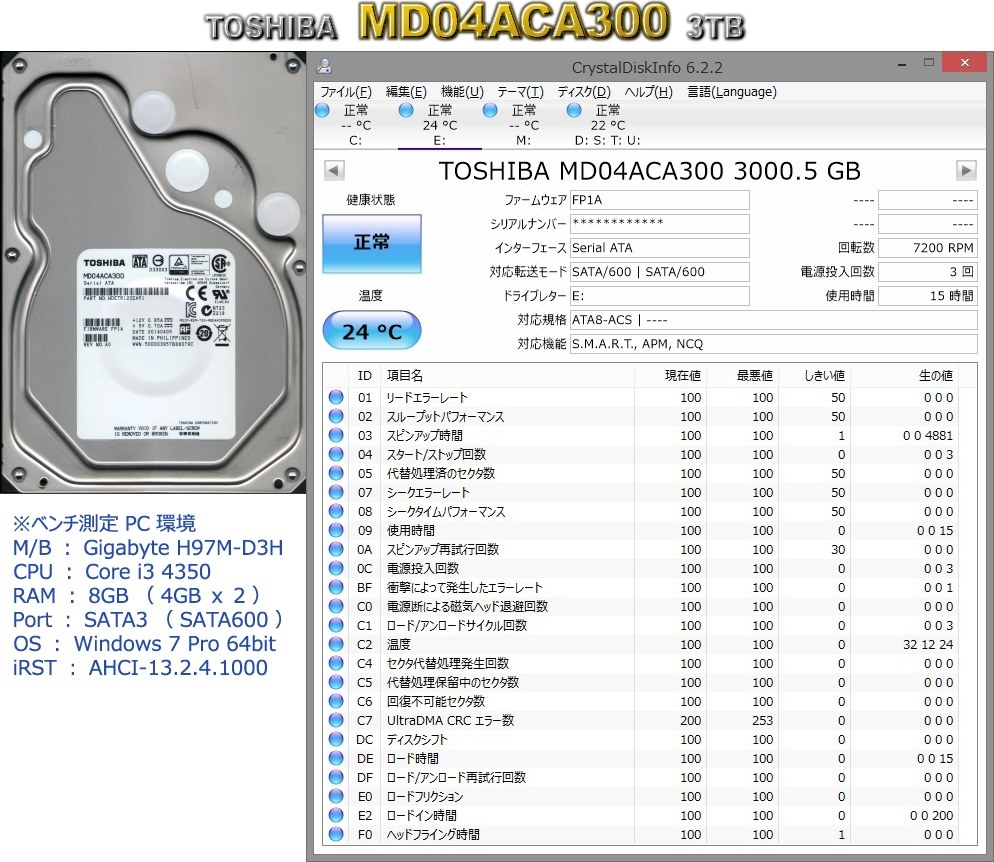Click status icon for 08 シークタイムパフォーマンス
The width and height of the screenshot is (994, 862).
[336, 511]
